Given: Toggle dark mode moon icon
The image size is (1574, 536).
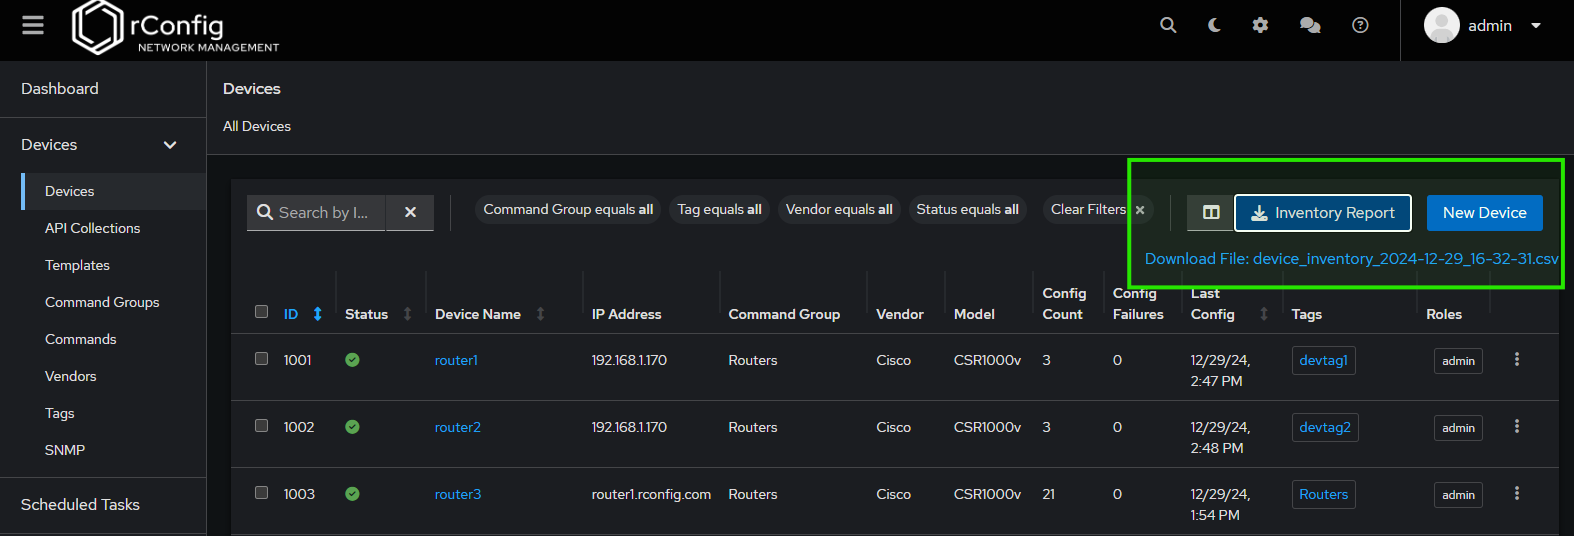Looking at the screenshot, I should [x=1214, y=25].
